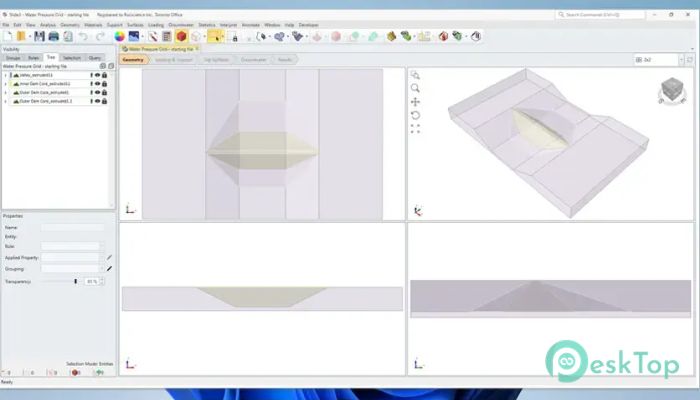Create a new file from toolbar
The height and width of the screenshot is (400, 700).
(x=8, y=36)
